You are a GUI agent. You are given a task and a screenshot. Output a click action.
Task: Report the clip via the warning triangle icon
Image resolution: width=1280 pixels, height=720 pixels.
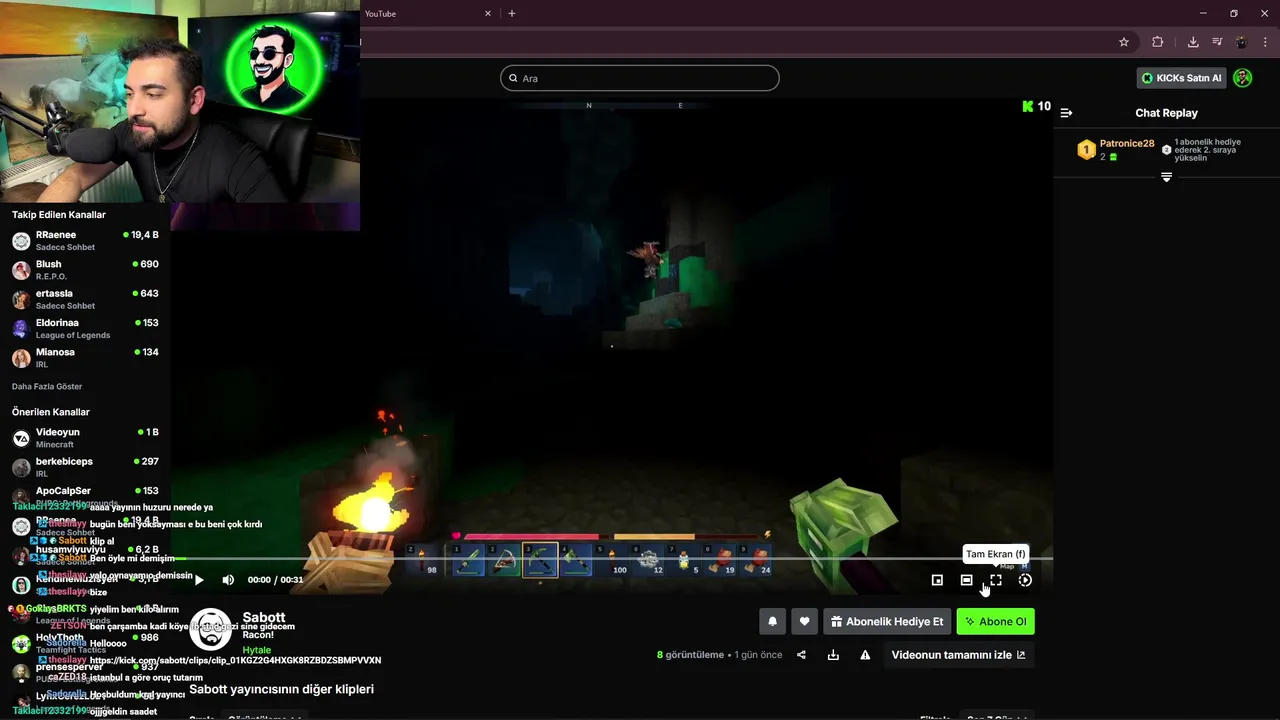(865, 655)
